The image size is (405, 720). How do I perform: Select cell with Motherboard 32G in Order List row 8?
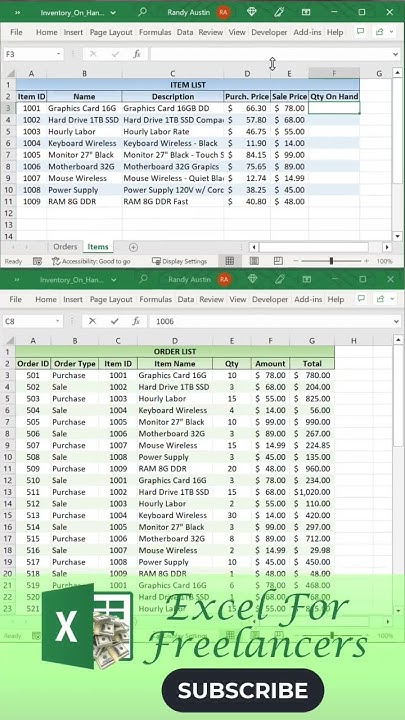tap(175, 433)
